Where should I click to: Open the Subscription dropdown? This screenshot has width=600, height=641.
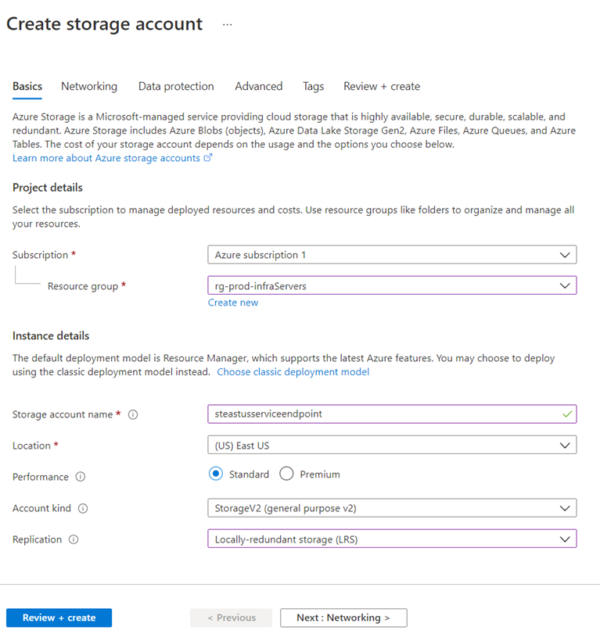pos(392,255)
